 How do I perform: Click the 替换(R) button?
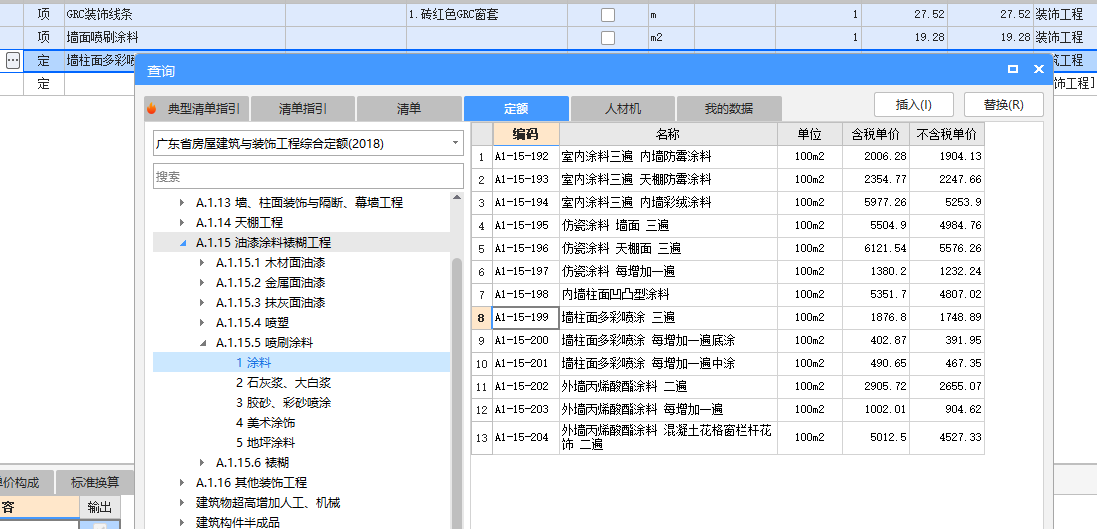1004,105
